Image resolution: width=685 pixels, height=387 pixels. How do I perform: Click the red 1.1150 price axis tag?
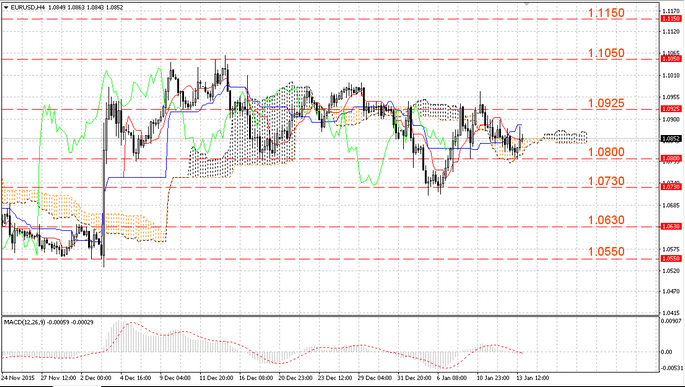click(671, 19)
